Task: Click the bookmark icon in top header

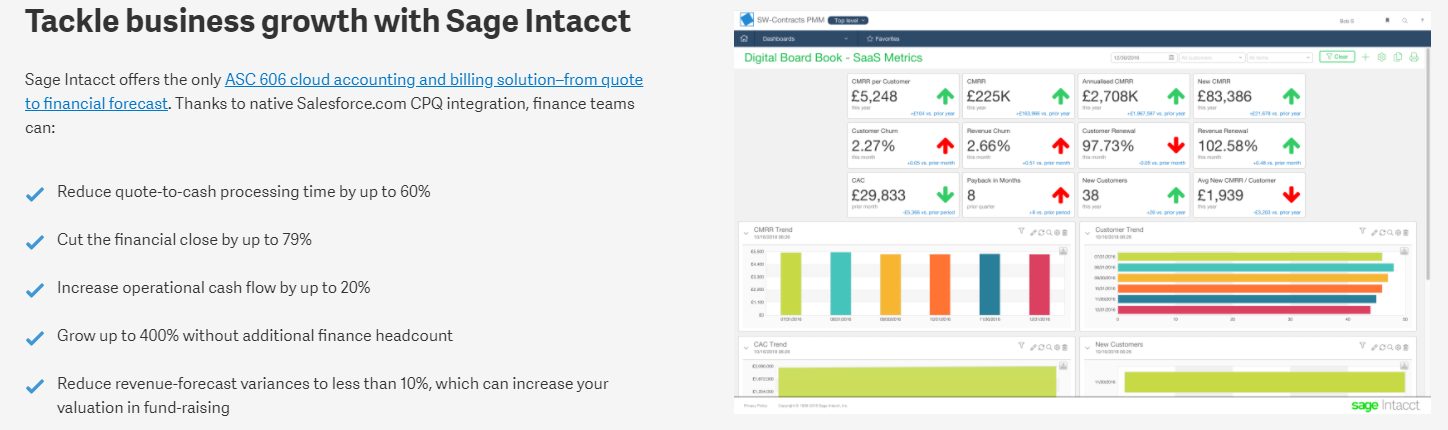Action: [1386, 20]
